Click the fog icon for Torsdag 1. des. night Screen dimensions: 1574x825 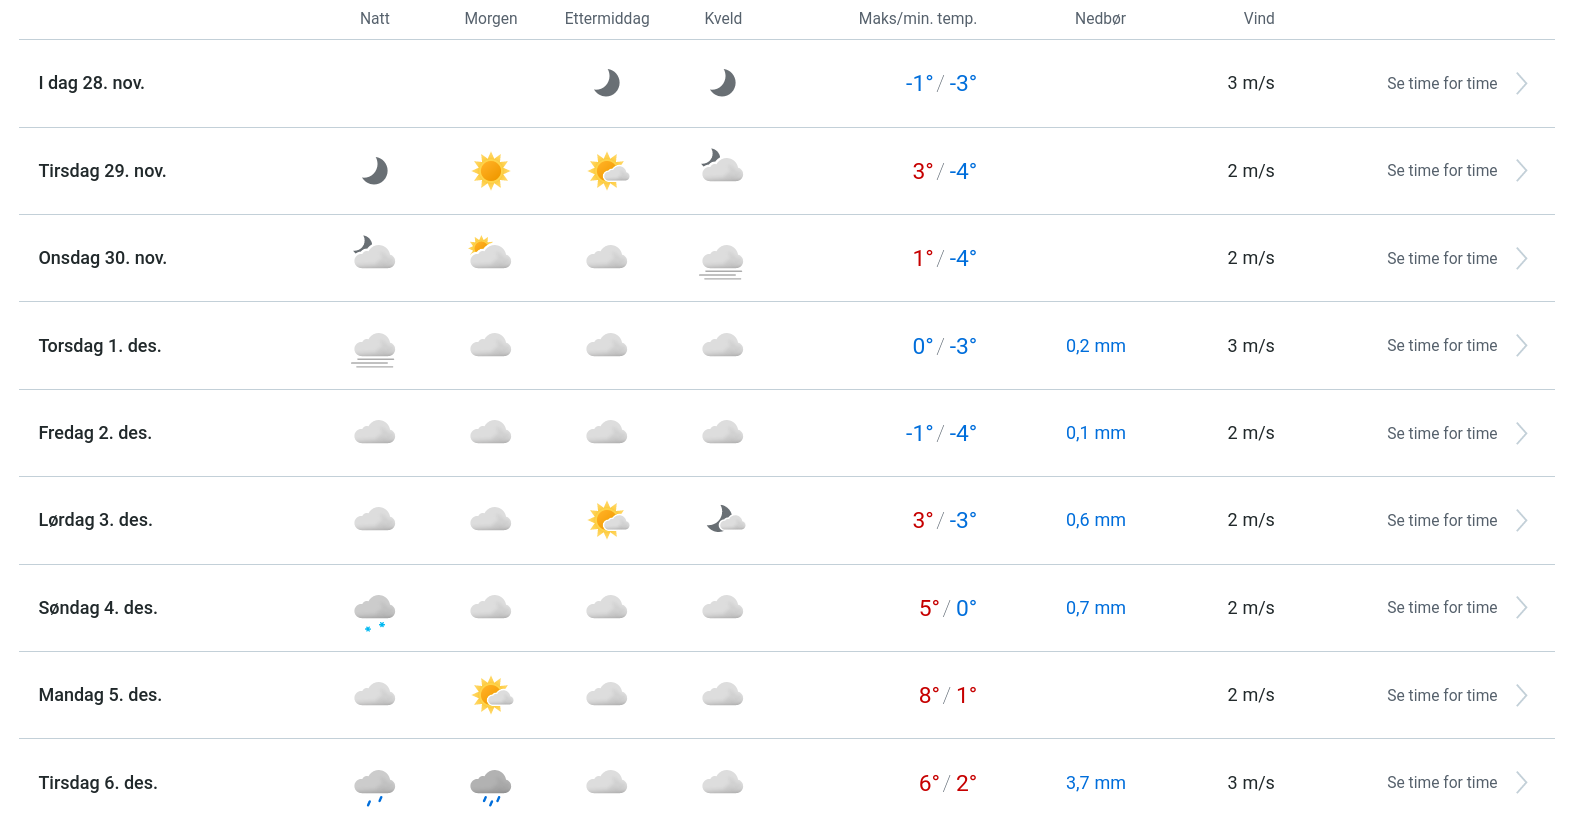pyautogui.click(x=375, y=348)
